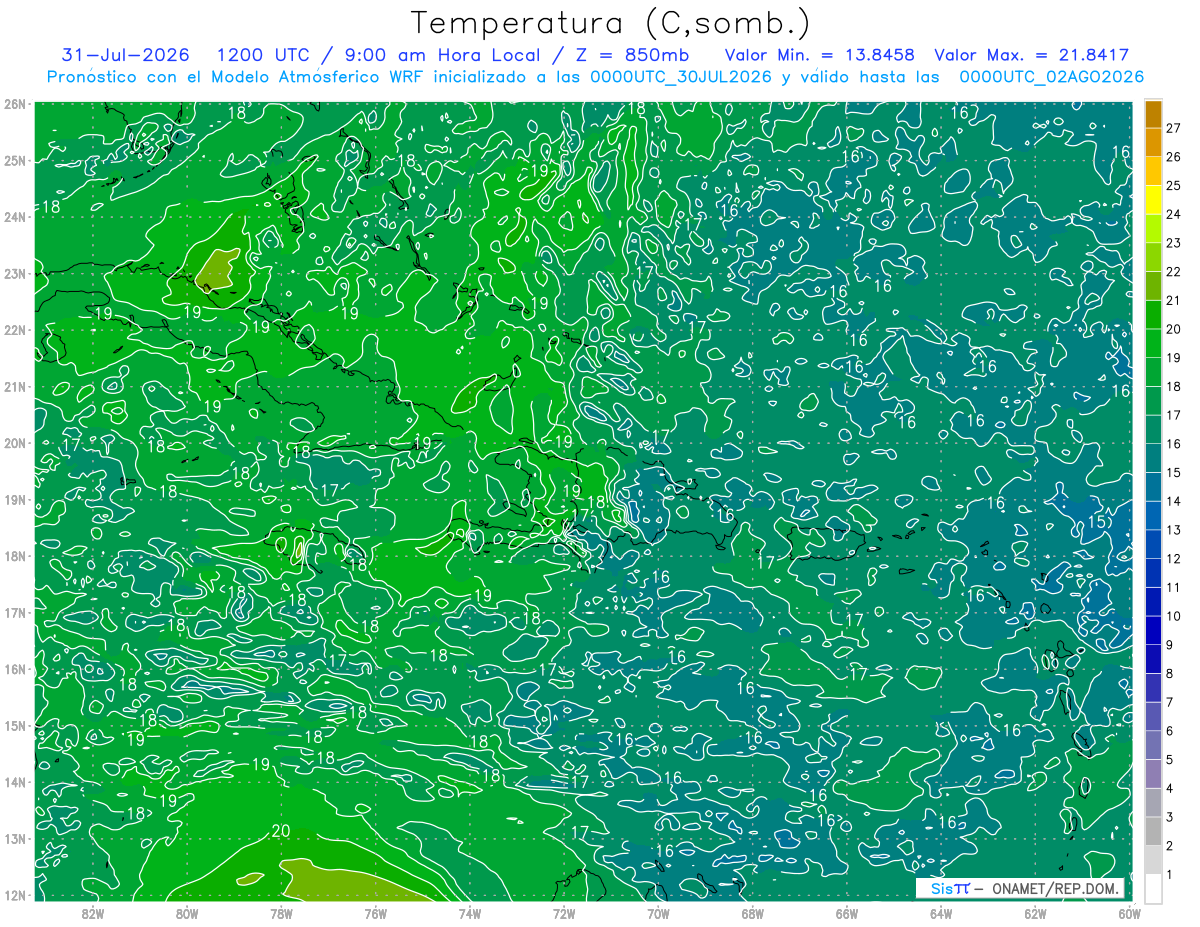Click the "76W" longitude axis label

pyautogui.click(x=375, y=913)
